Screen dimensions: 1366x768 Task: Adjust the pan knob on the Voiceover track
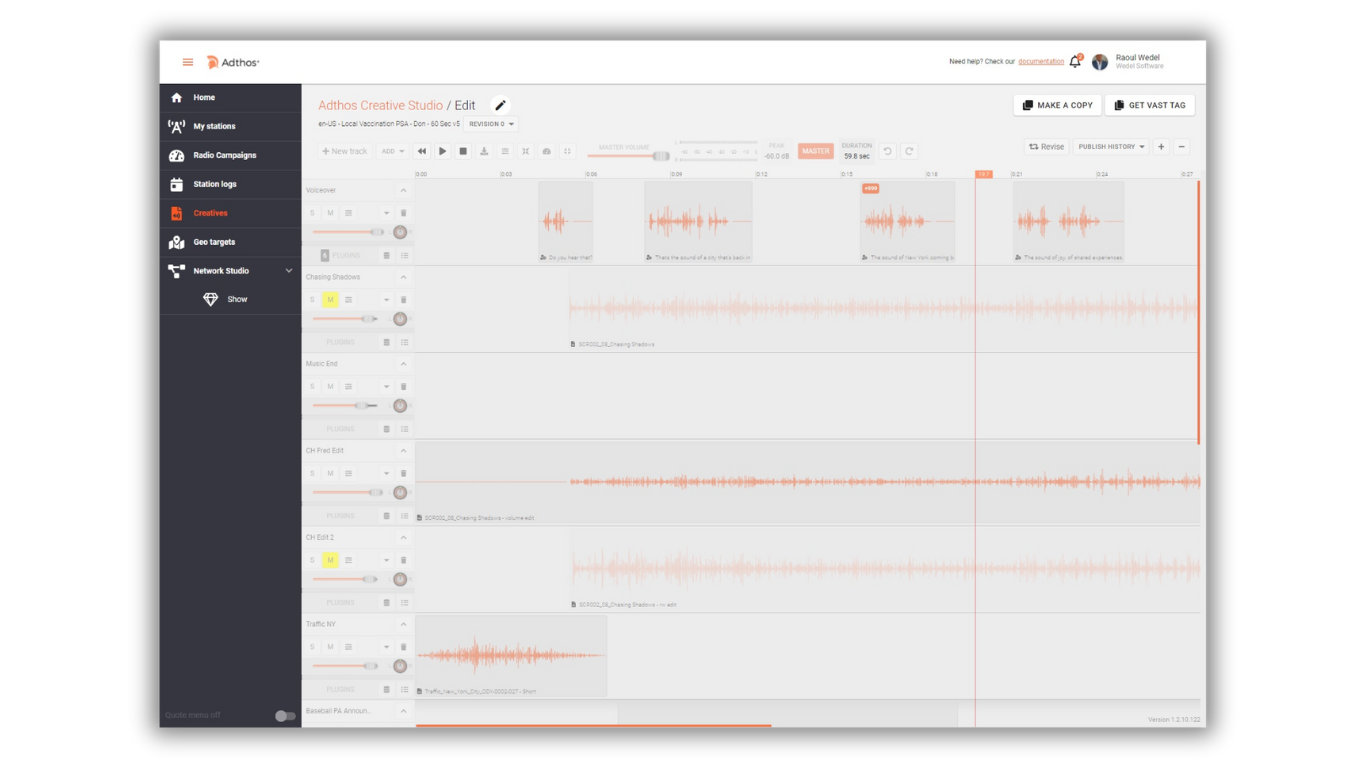[400, 232]
